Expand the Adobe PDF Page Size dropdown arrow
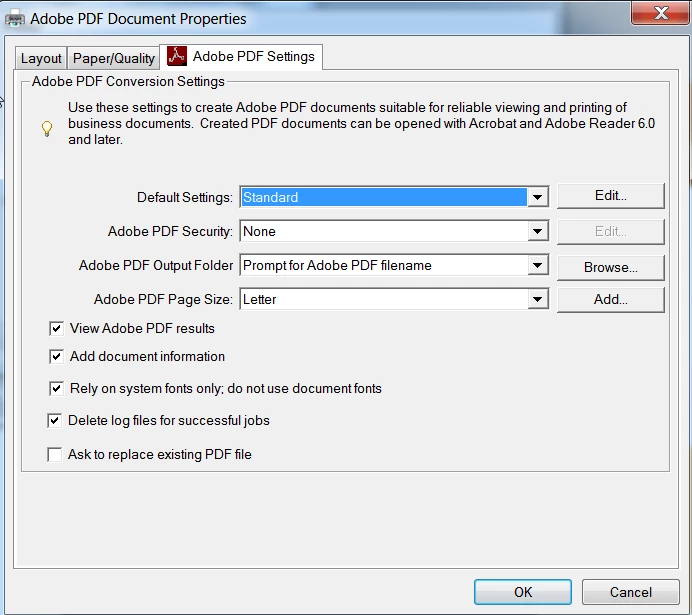The height and width of the screenshot is (615, 692). (x=538, y=300)
